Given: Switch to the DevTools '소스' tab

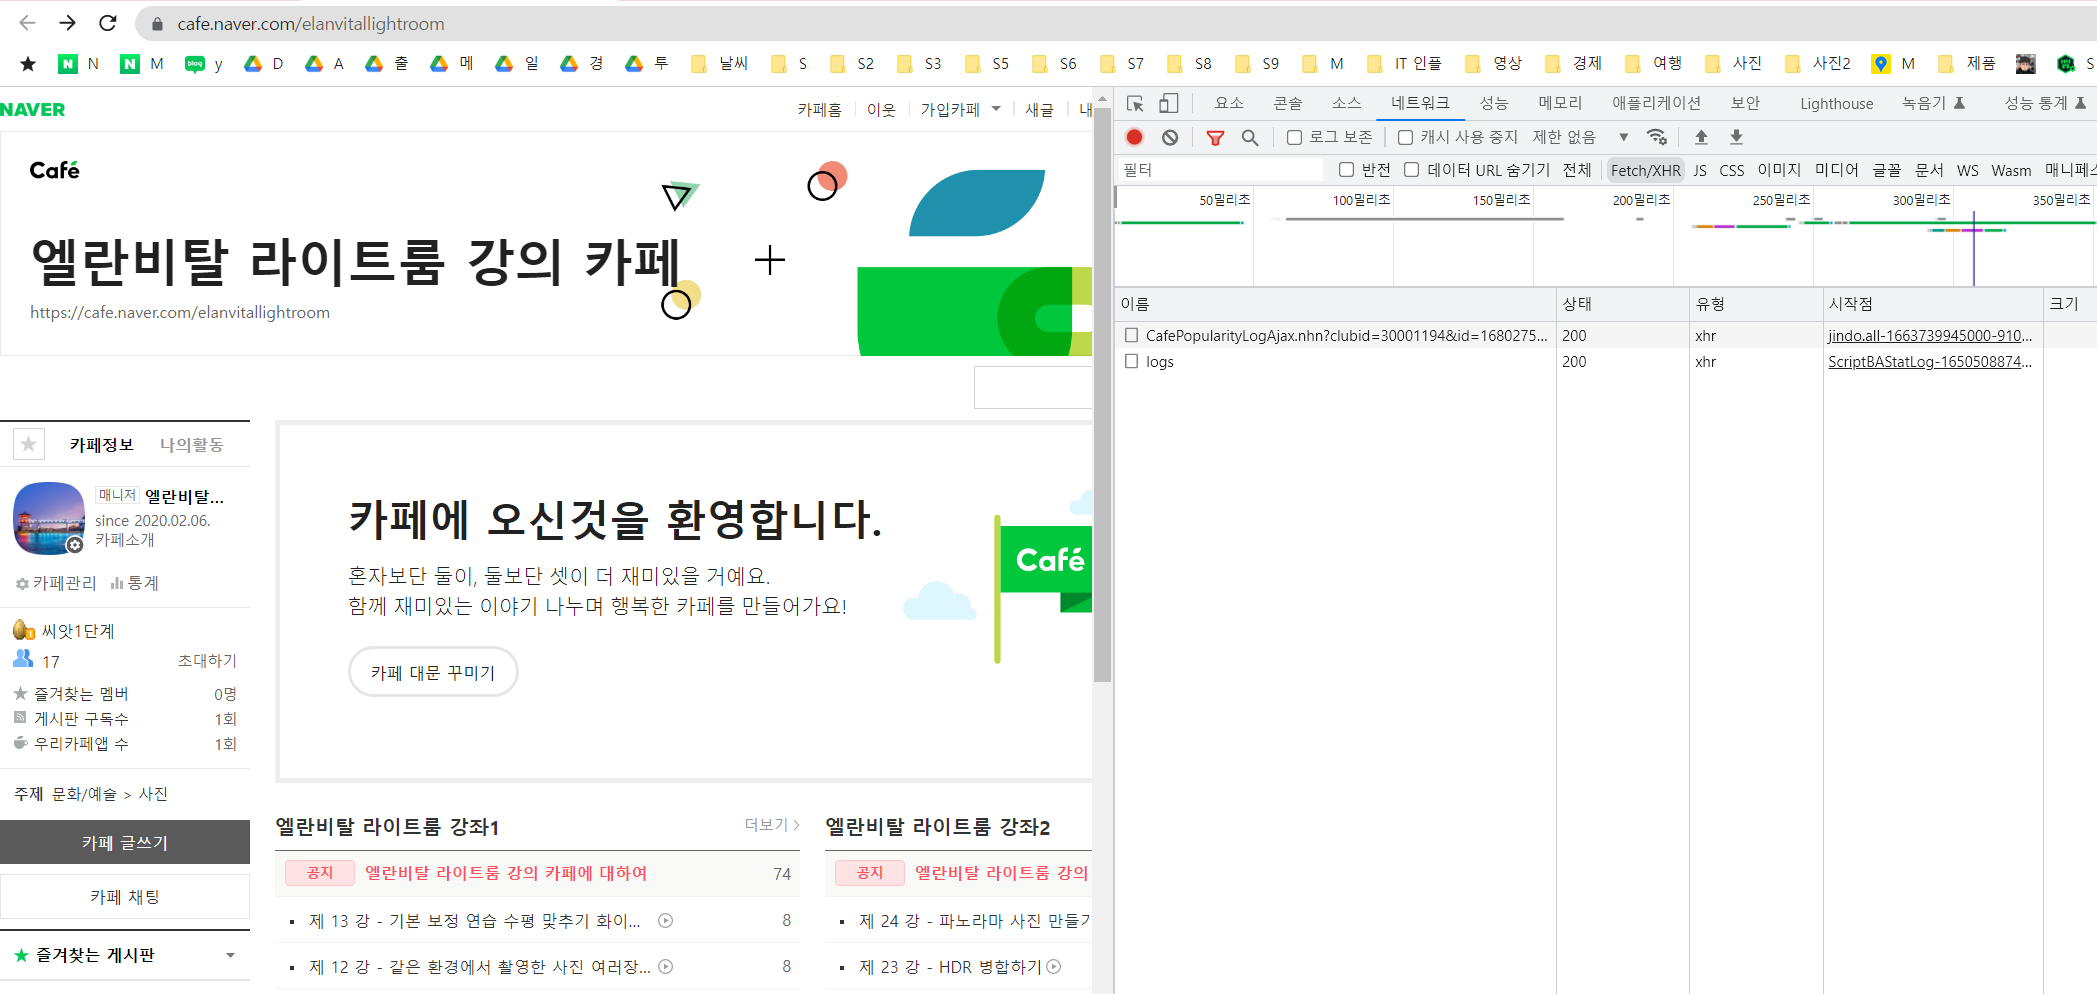Looking at the screenshot, I should (x=1346, y=103).
